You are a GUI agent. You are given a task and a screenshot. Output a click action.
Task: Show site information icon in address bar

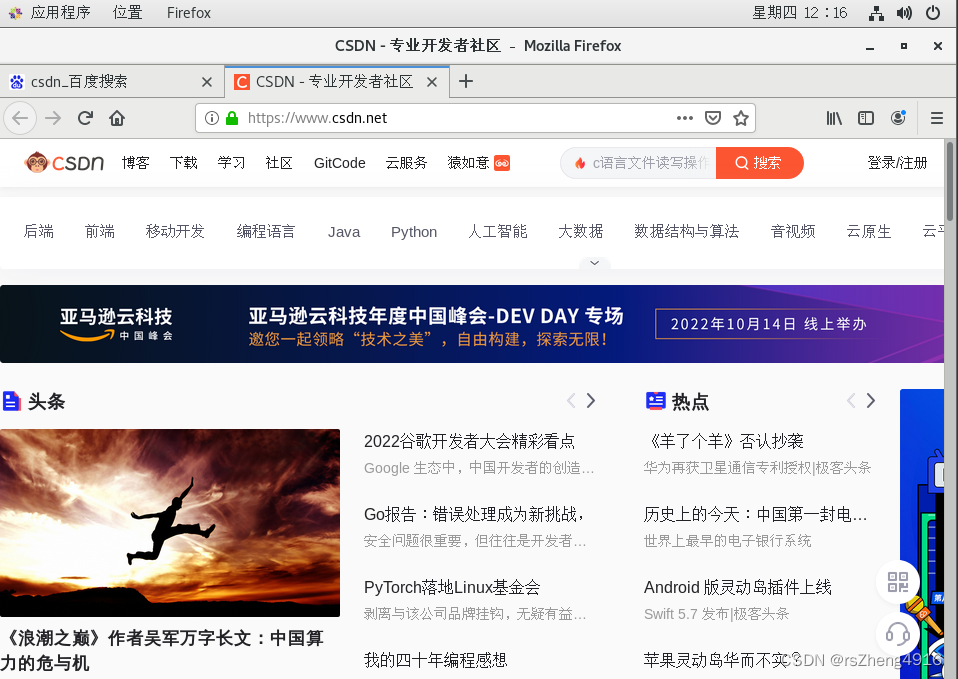(x=211, y=118)
